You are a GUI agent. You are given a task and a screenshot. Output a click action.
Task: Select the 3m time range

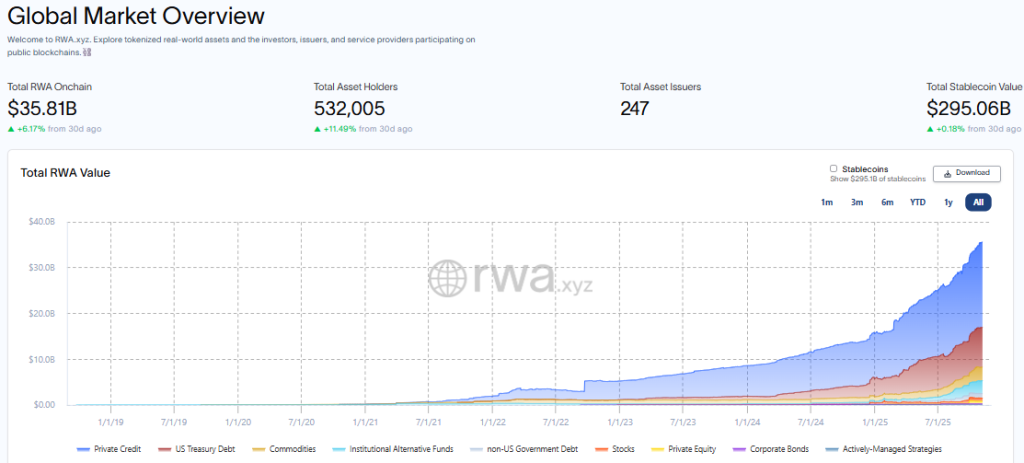[x=857, y=202]
